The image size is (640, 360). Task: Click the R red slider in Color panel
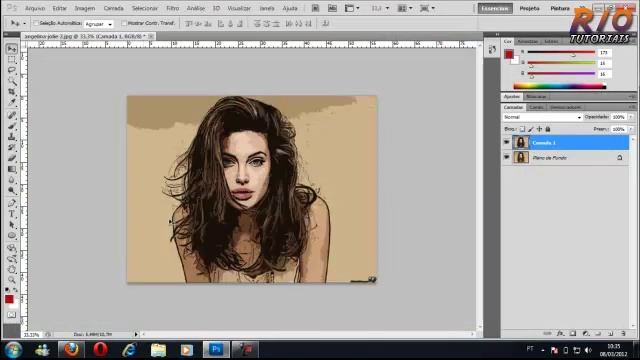click(561, 52)
